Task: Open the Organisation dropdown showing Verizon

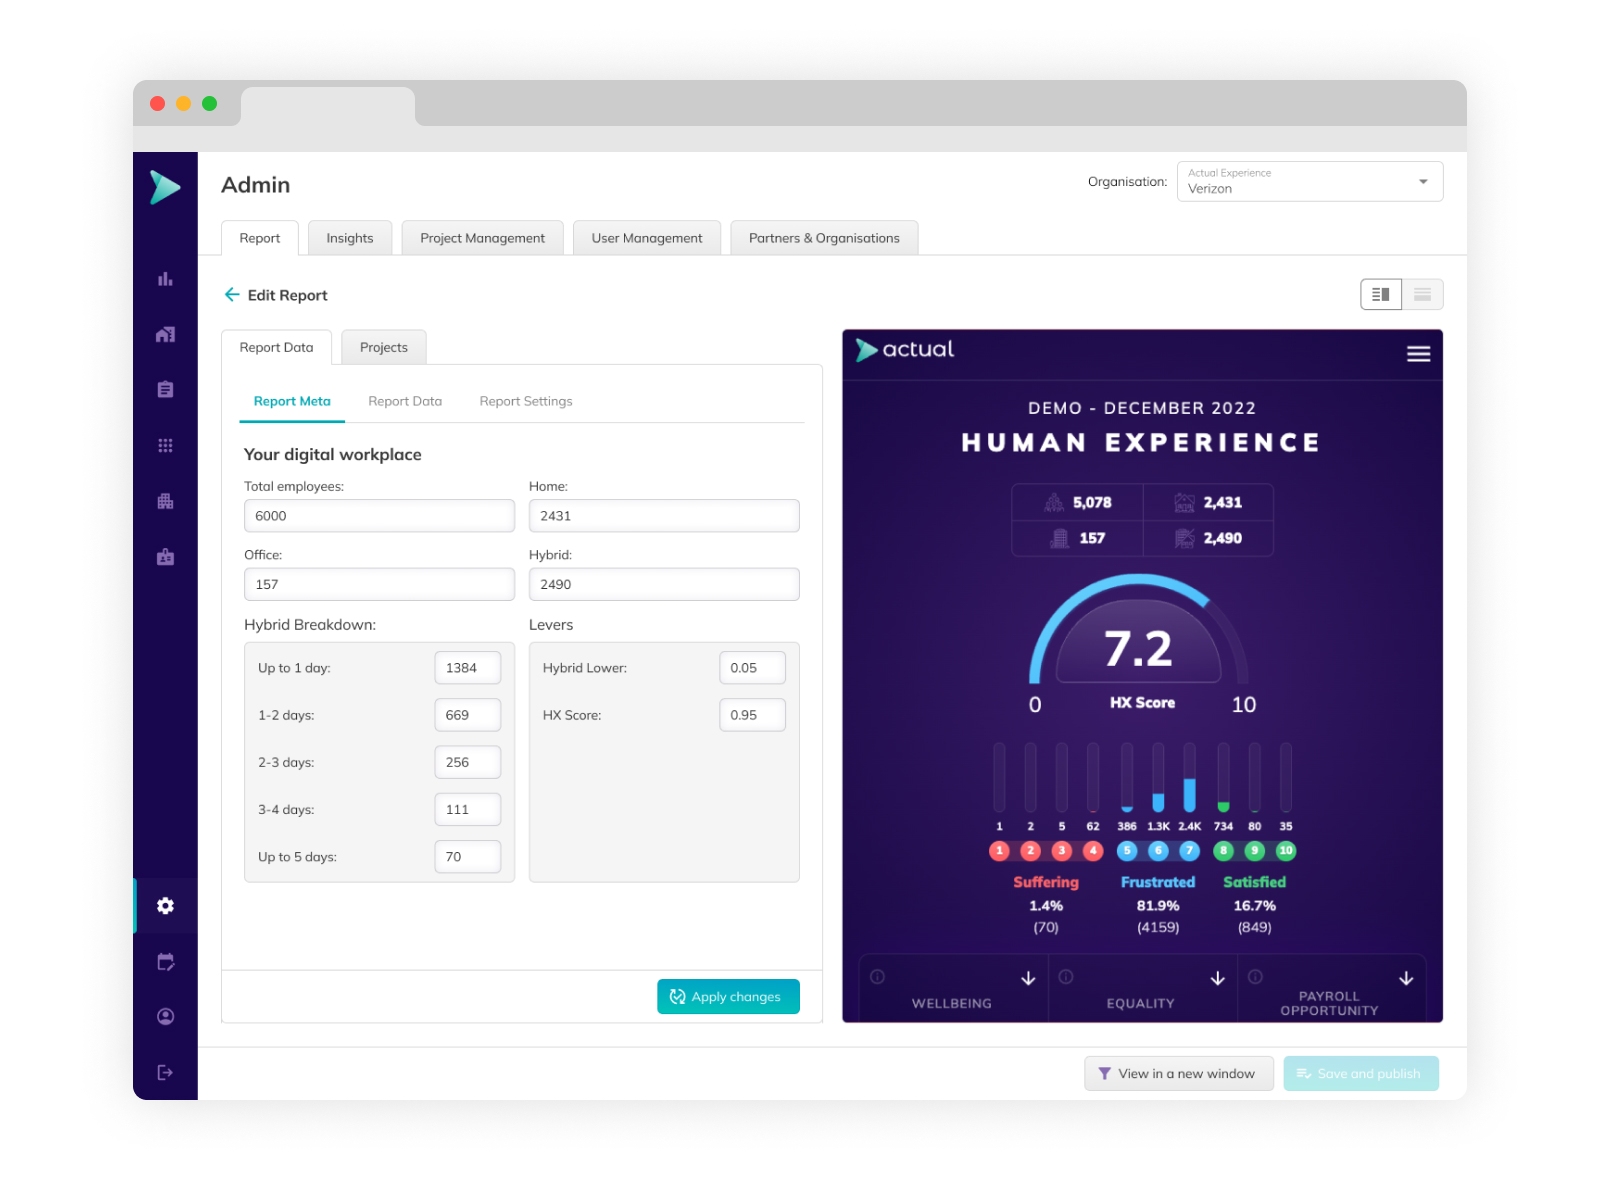Action: click(x=1309, y=182)
